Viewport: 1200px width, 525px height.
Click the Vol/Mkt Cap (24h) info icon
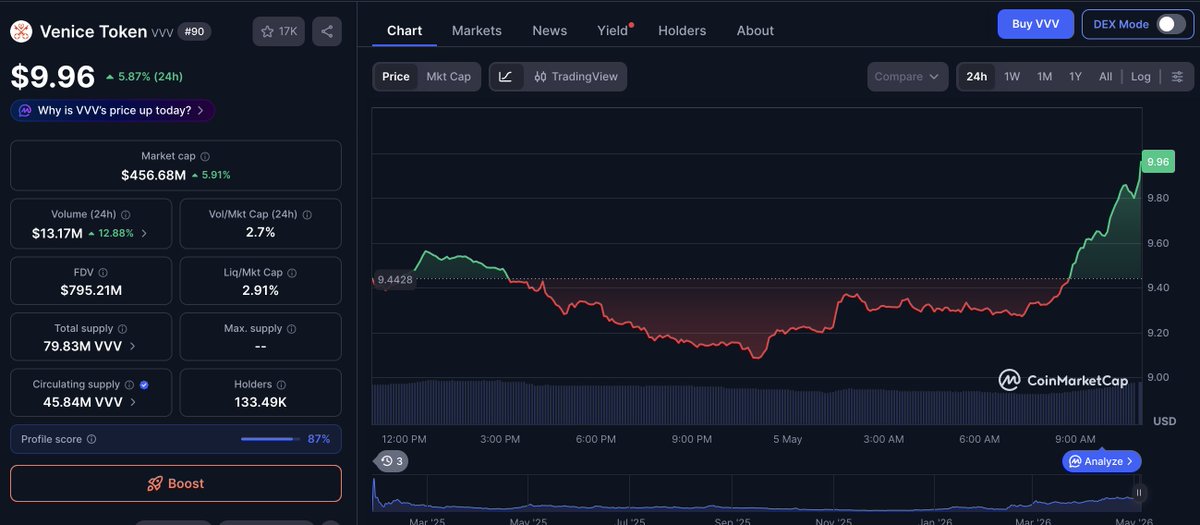307,215
